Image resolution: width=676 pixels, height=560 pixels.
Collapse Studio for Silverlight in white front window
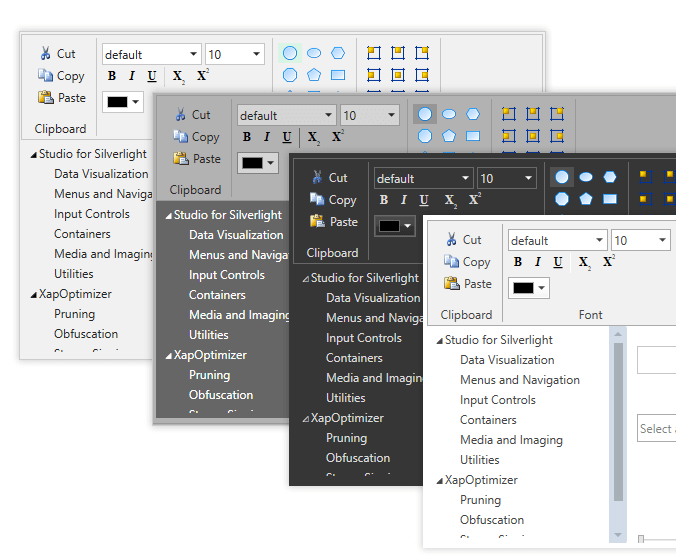click(439, 341)
